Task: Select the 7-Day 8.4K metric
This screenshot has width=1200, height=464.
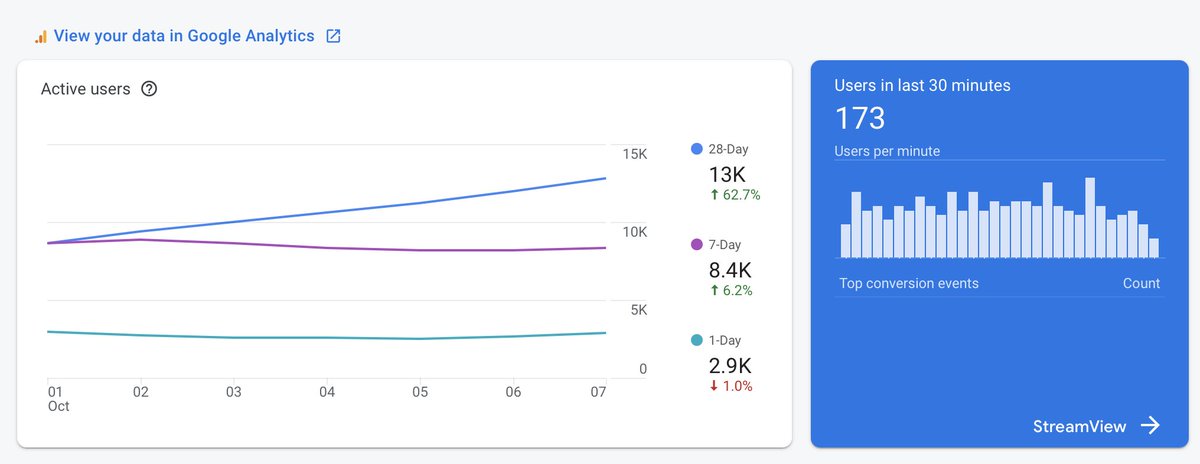Action: tap(730, 269)
